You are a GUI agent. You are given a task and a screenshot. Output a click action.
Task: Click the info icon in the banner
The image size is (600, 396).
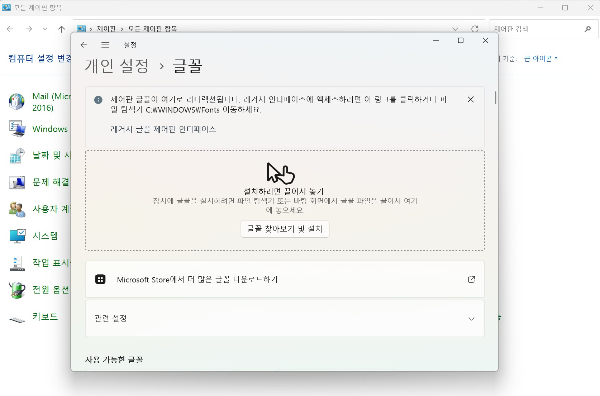point(98,100)
